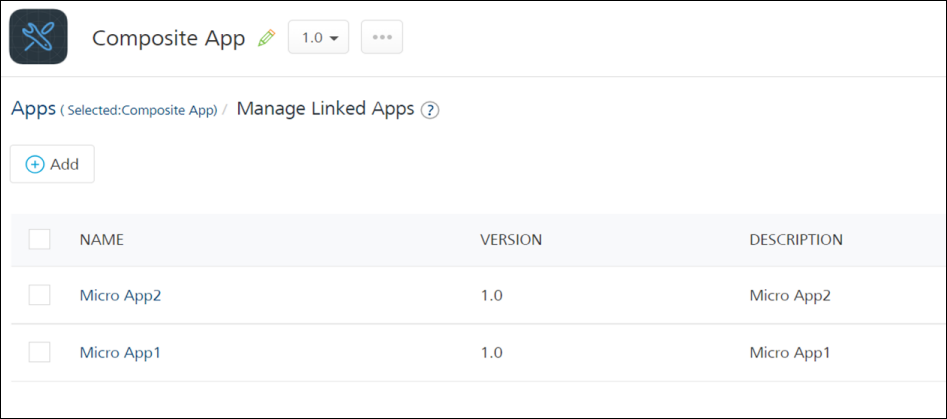Click the Micro App1 description cell
The image size is (947, 419).
(790, 353)
